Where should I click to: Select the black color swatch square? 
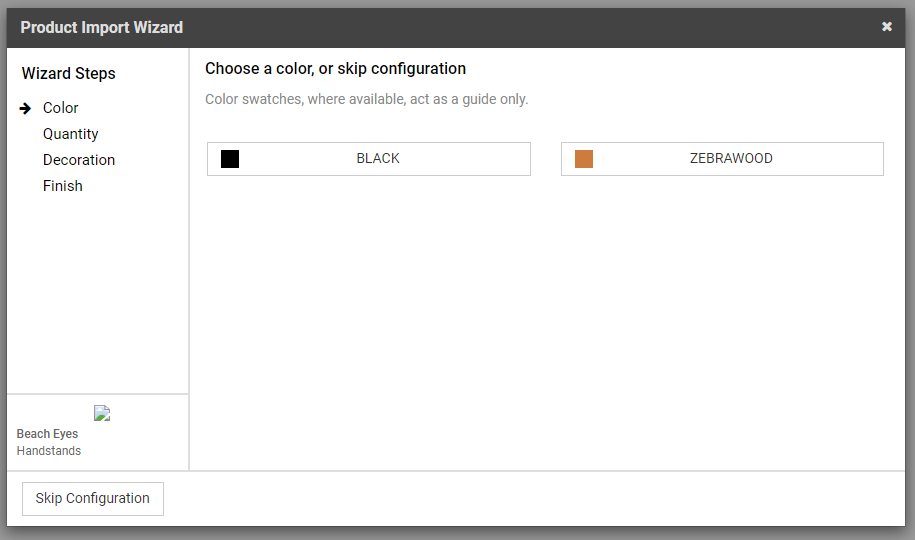pyautogui.click(x=230, y=159)
